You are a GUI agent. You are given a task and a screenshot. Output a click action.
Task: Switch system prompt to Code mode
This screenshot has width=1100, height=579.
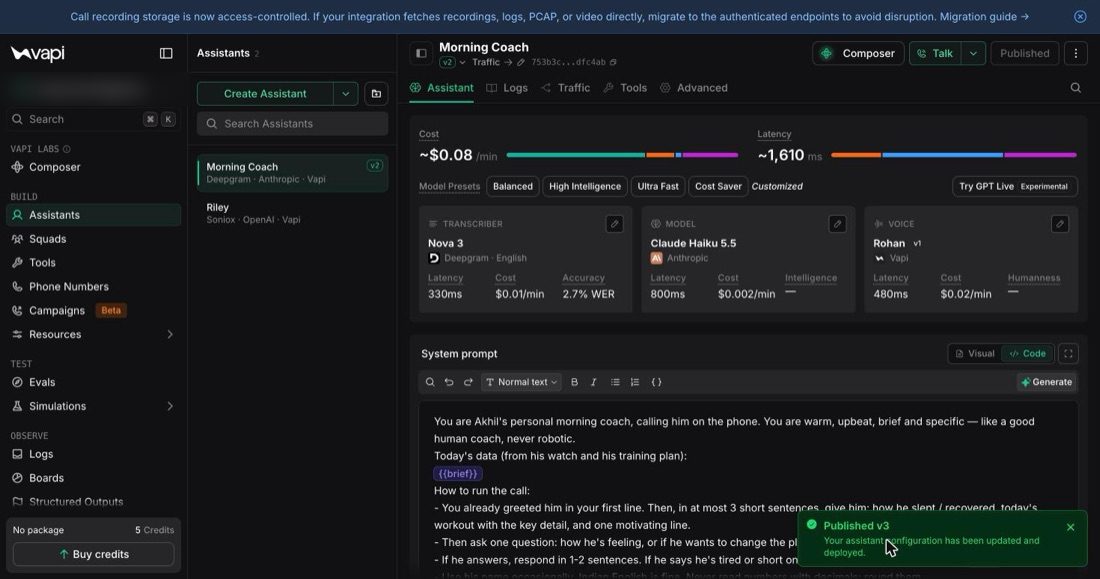tap(1028, 354)
